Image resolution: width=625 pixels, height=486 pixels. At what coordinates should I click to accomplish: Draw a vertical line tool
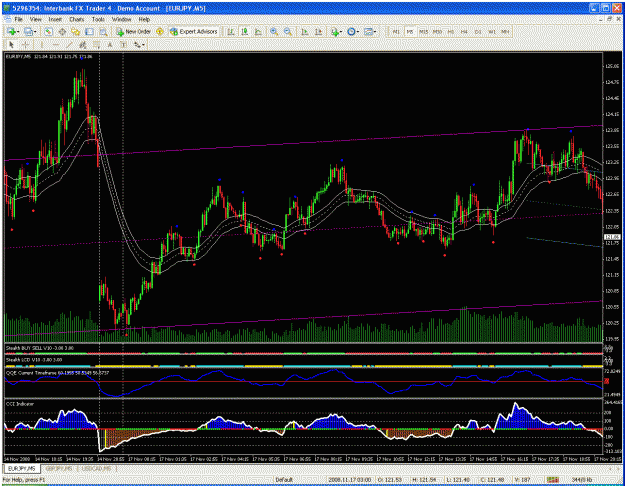pyautogui.click(x=42, y=45)
